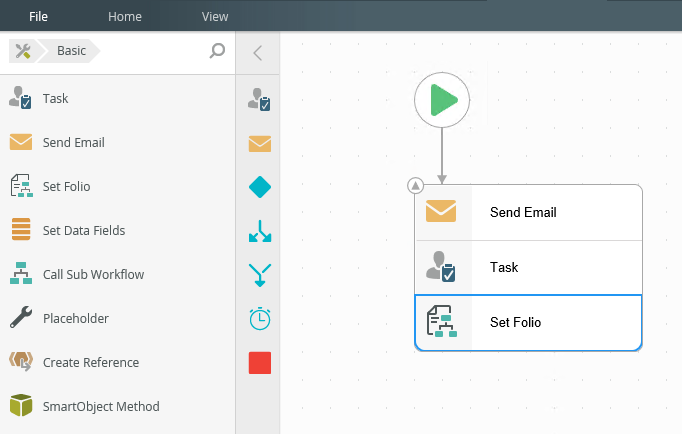Image resolution: width=682 pixels, height=434 pixels.
Task: Collapse the activity with triangle toggle
Action: (x=415, y=186)
